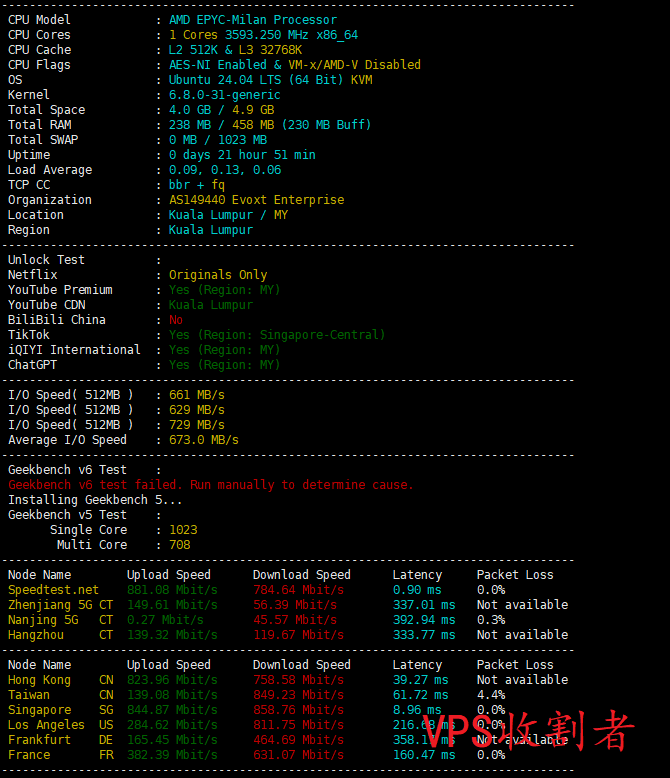Select the bbr + fq TCP CC value
This screenshot has height=778, width=670.
point(197,185)
